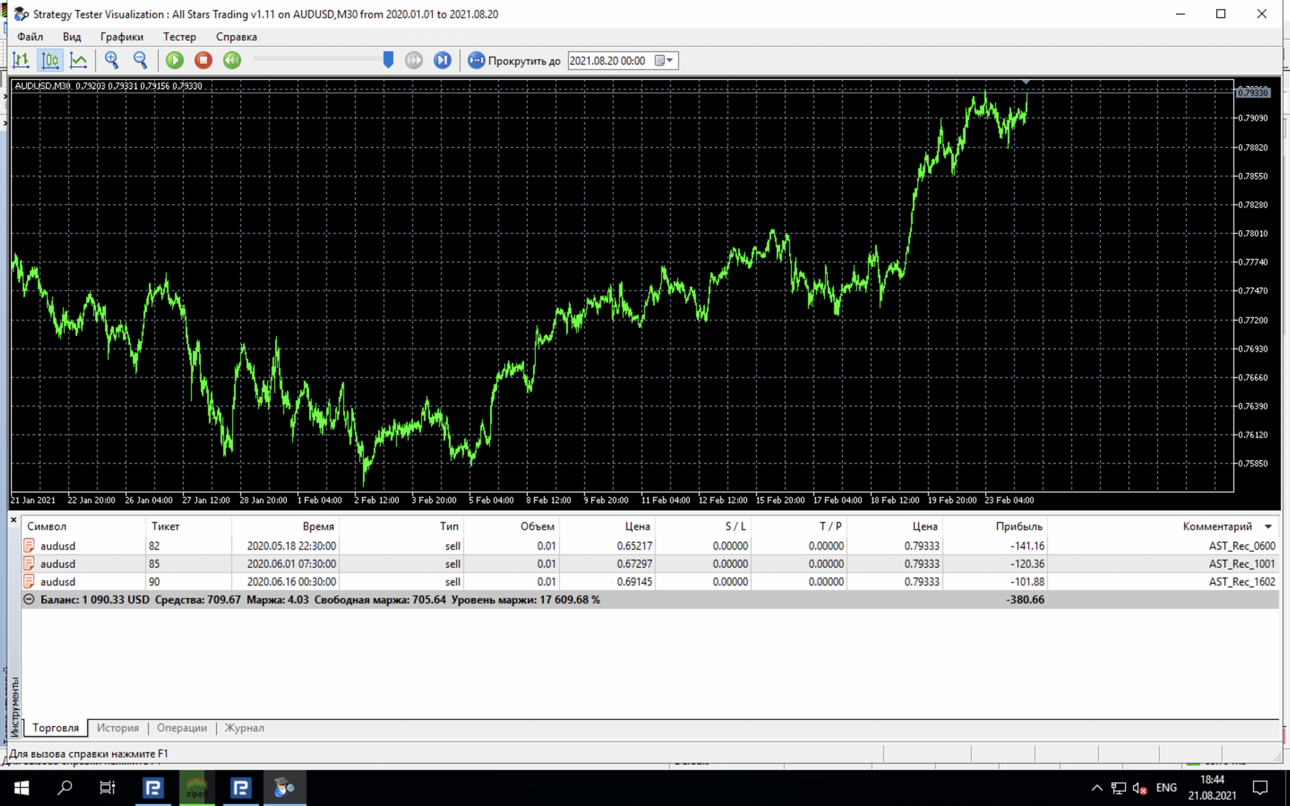
Task: Collapse the balance summary row toggle
Action: coord(29,600)
